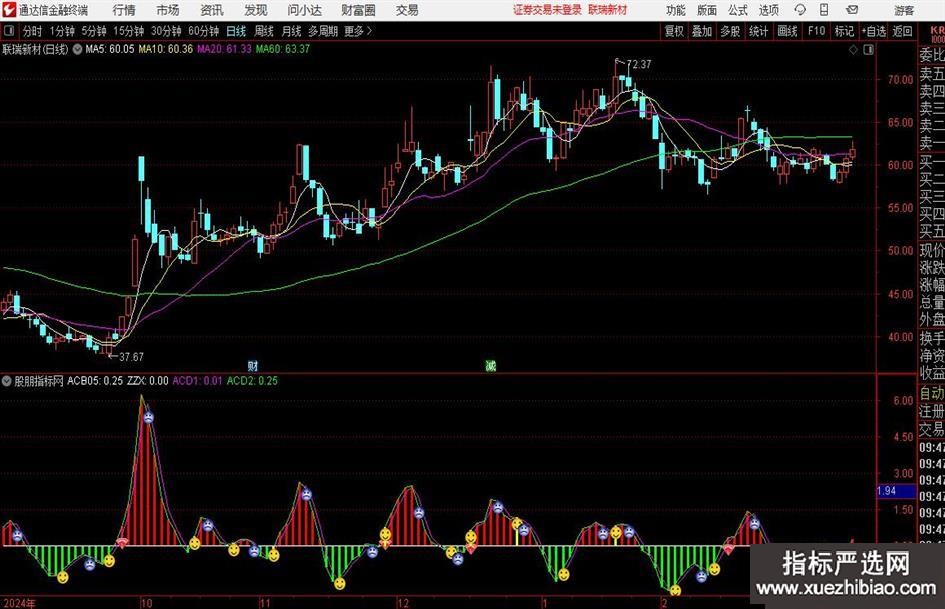Expand the 更多 period options

click(x=358, y=31)
